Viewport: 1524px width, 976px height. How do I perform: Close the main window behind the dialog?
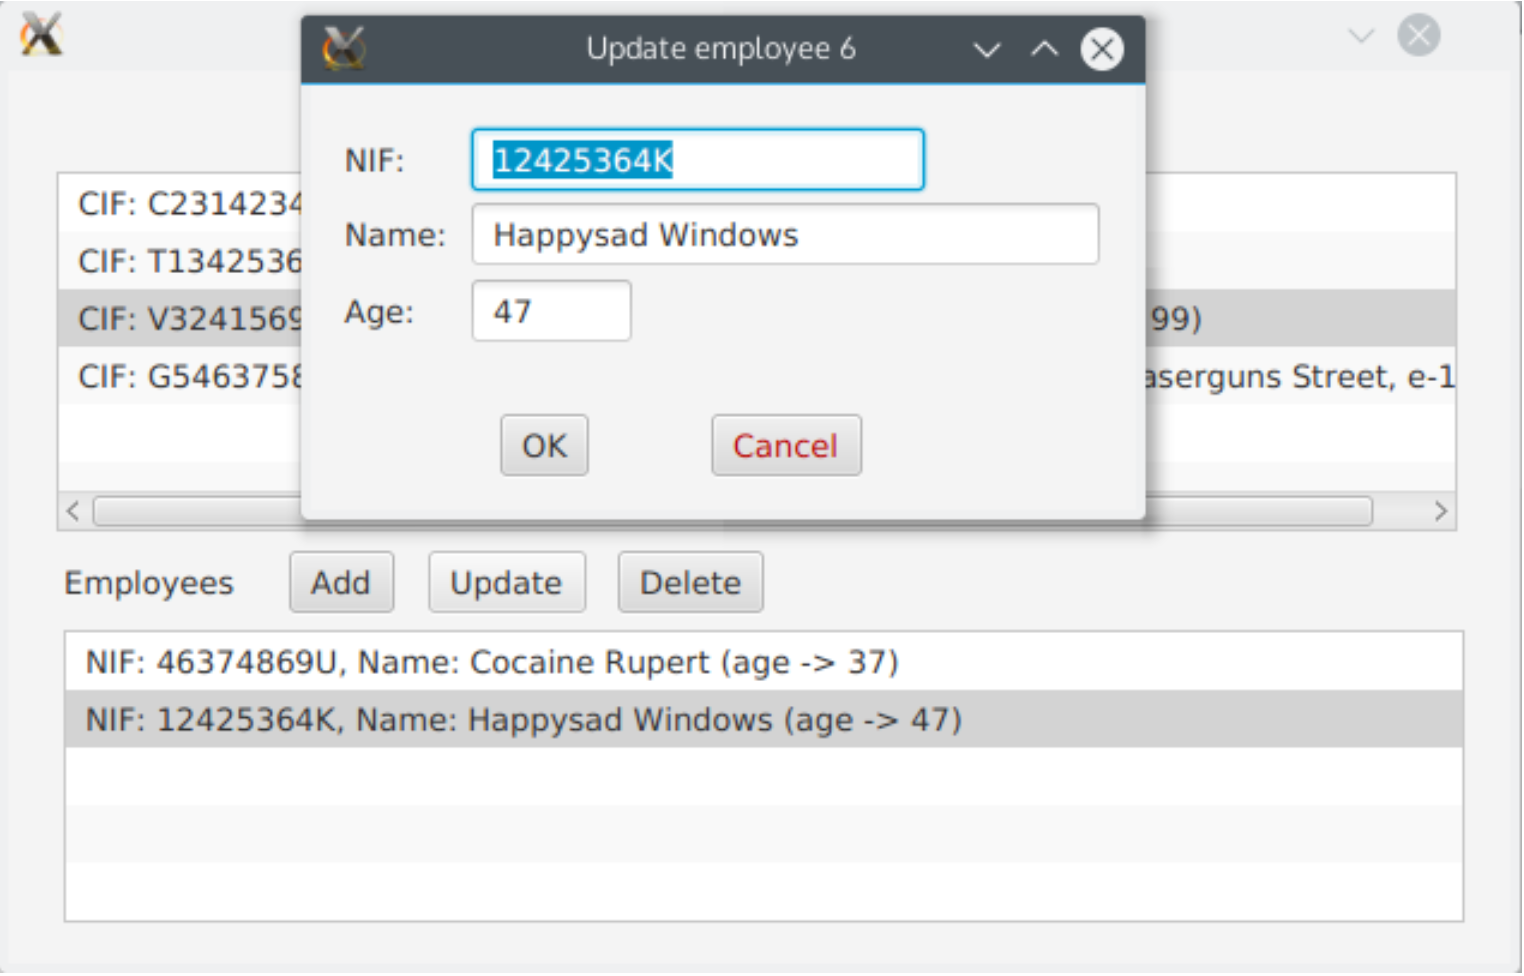coord(1418,36)
